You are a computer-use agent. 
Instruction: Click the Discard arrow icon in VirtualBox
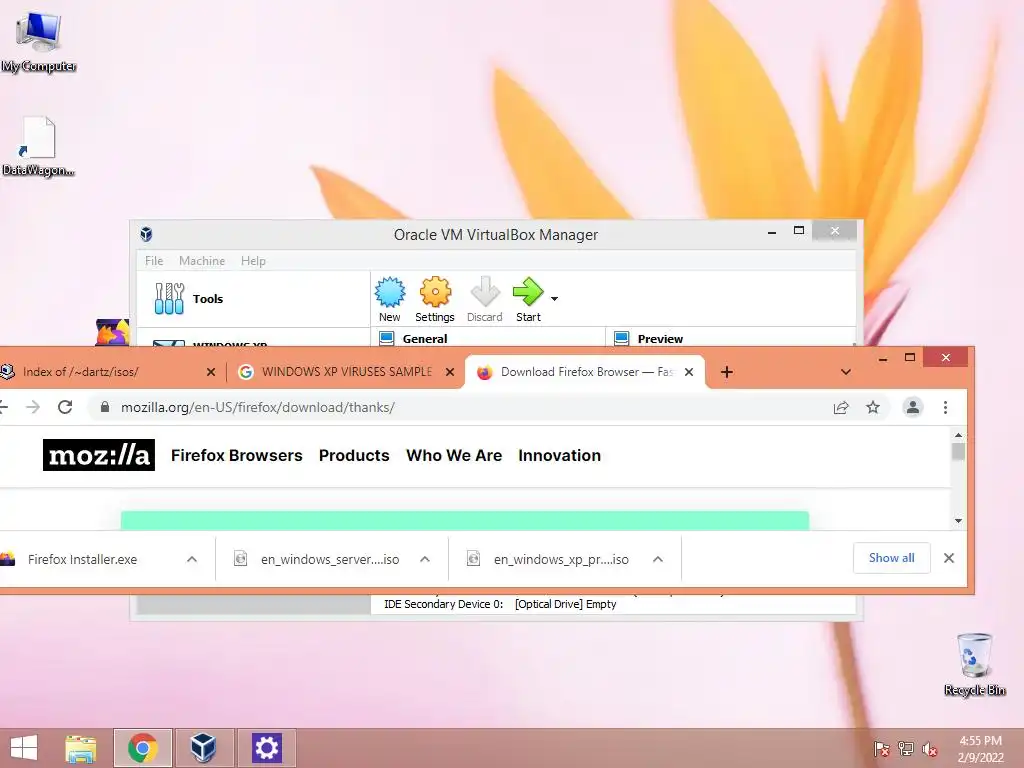[x=485, y=299]
